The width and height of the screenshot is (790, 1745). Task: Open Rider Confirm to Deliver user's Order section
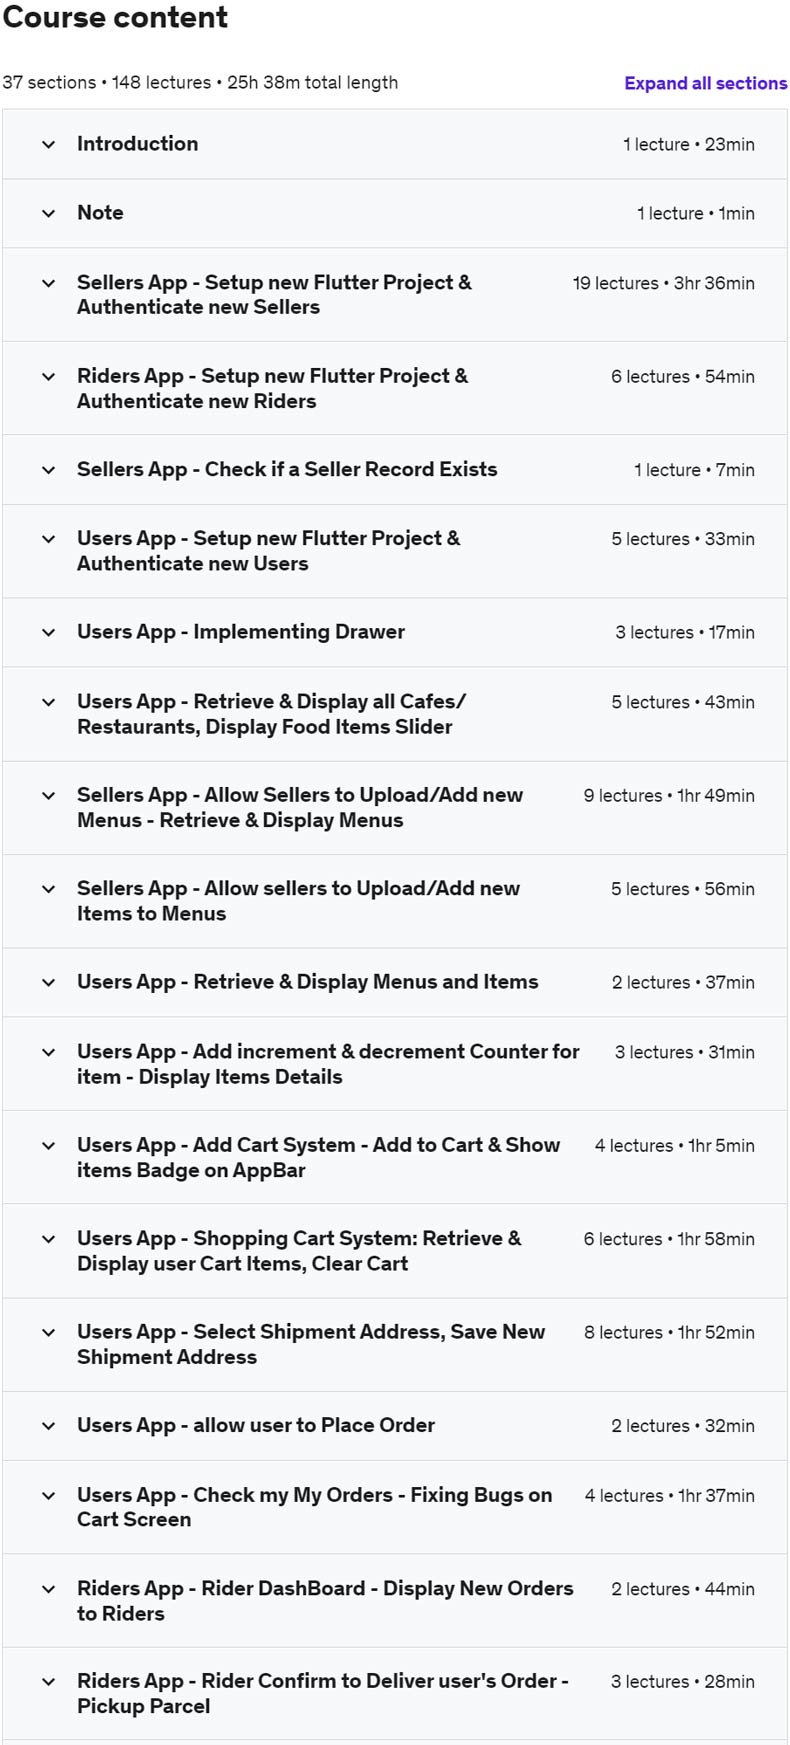tap(322, 1693)
